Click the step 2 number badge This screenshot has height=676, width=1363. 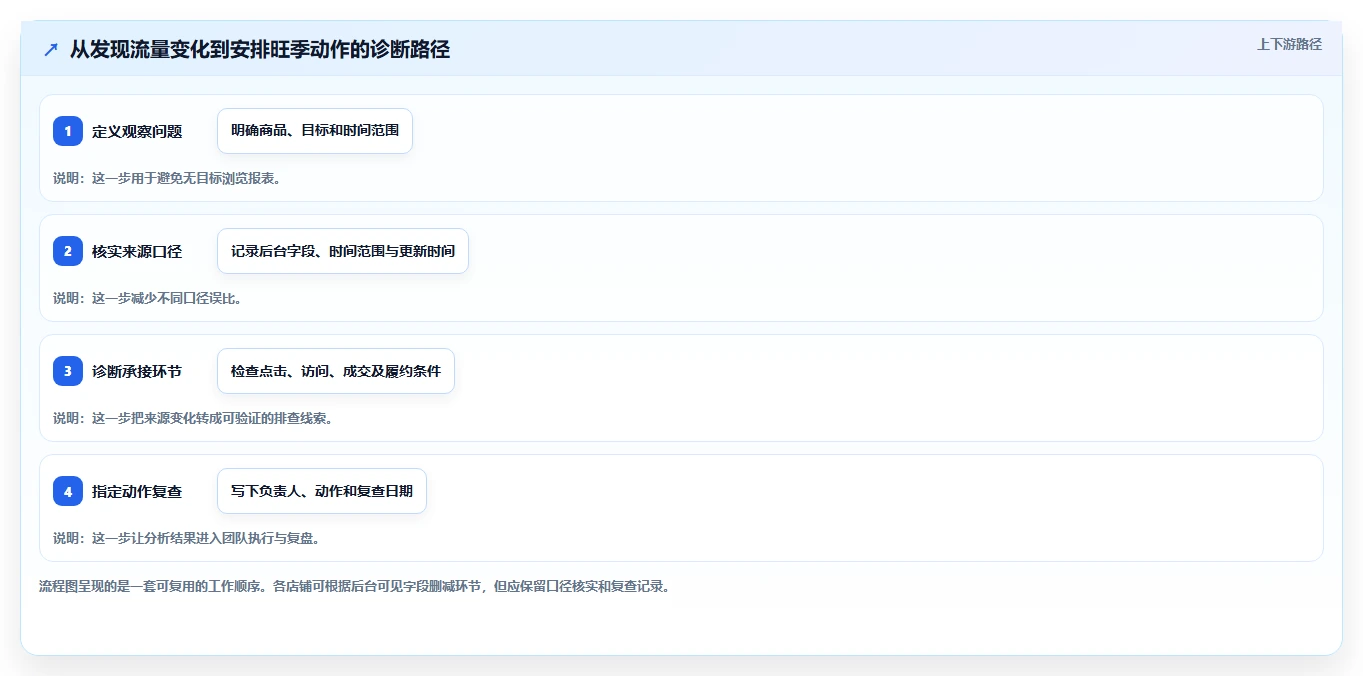click(x=68, y=251)
